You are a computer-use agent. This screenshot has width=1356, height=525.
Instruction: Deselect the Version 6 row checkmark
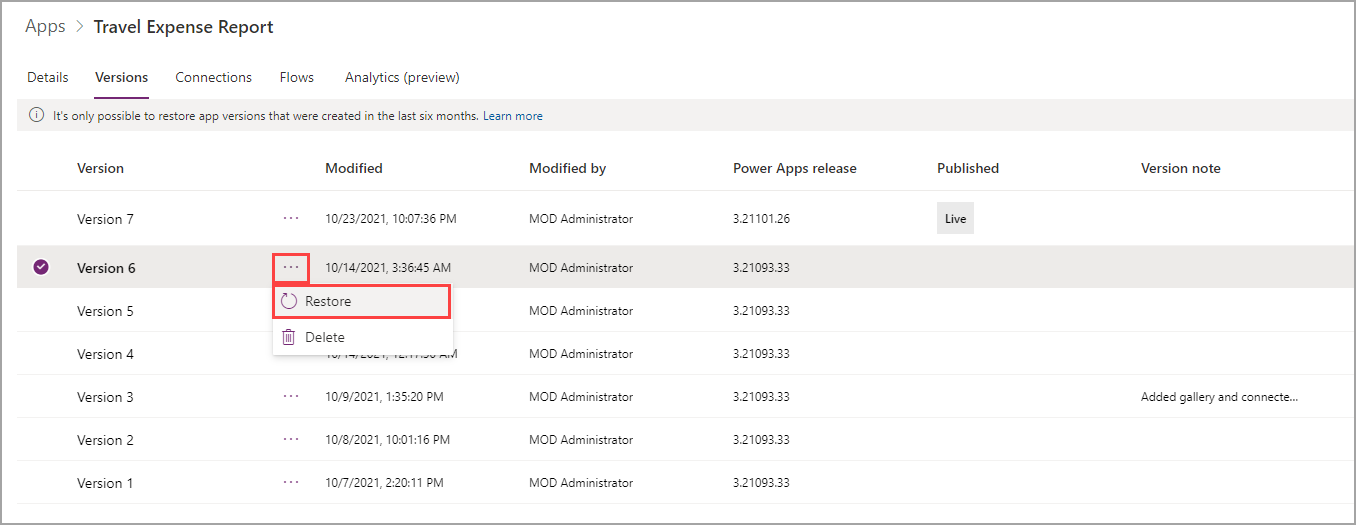(x=41, y=267)
